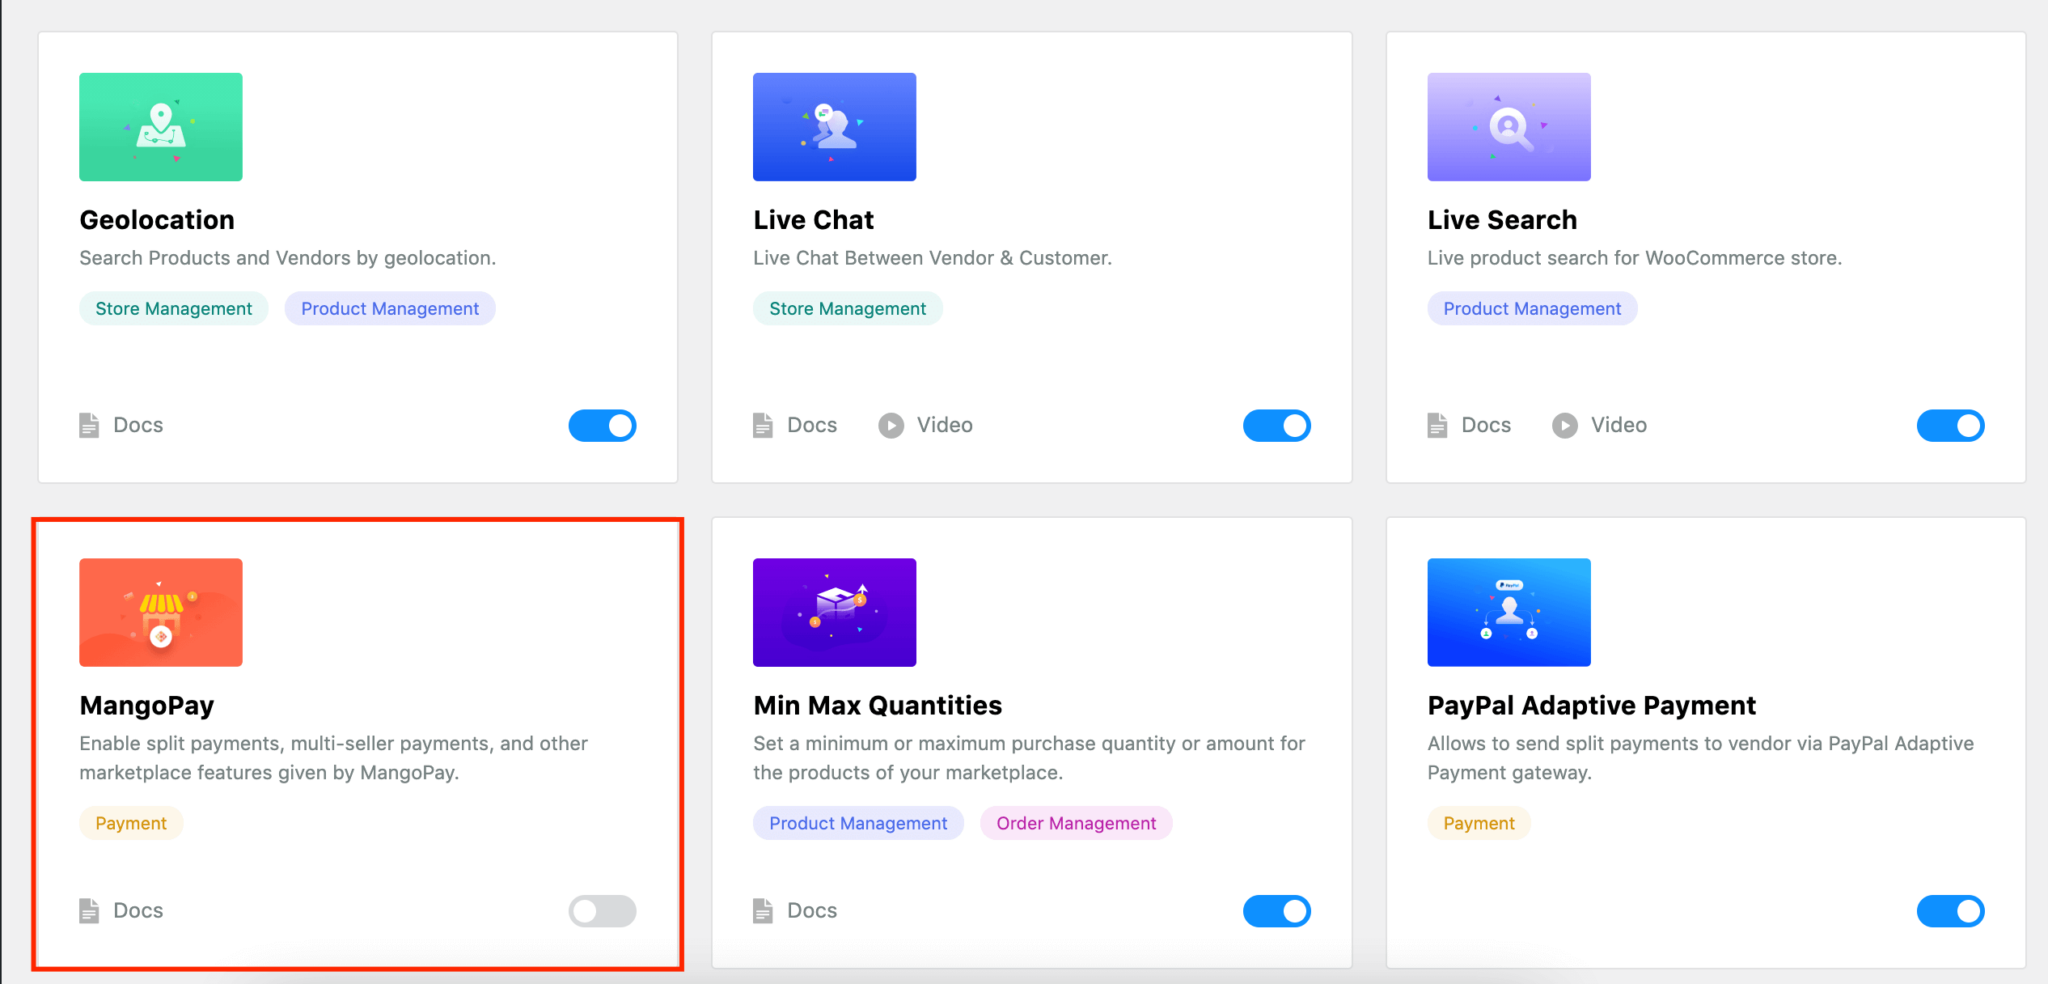
Task: Filter by Order Management tag
Action: (1076, 823)
